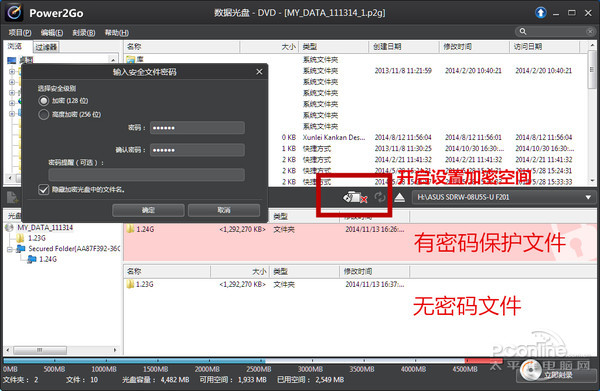Click the password reminder input field
Screen dimensions: 600x391
147,175
